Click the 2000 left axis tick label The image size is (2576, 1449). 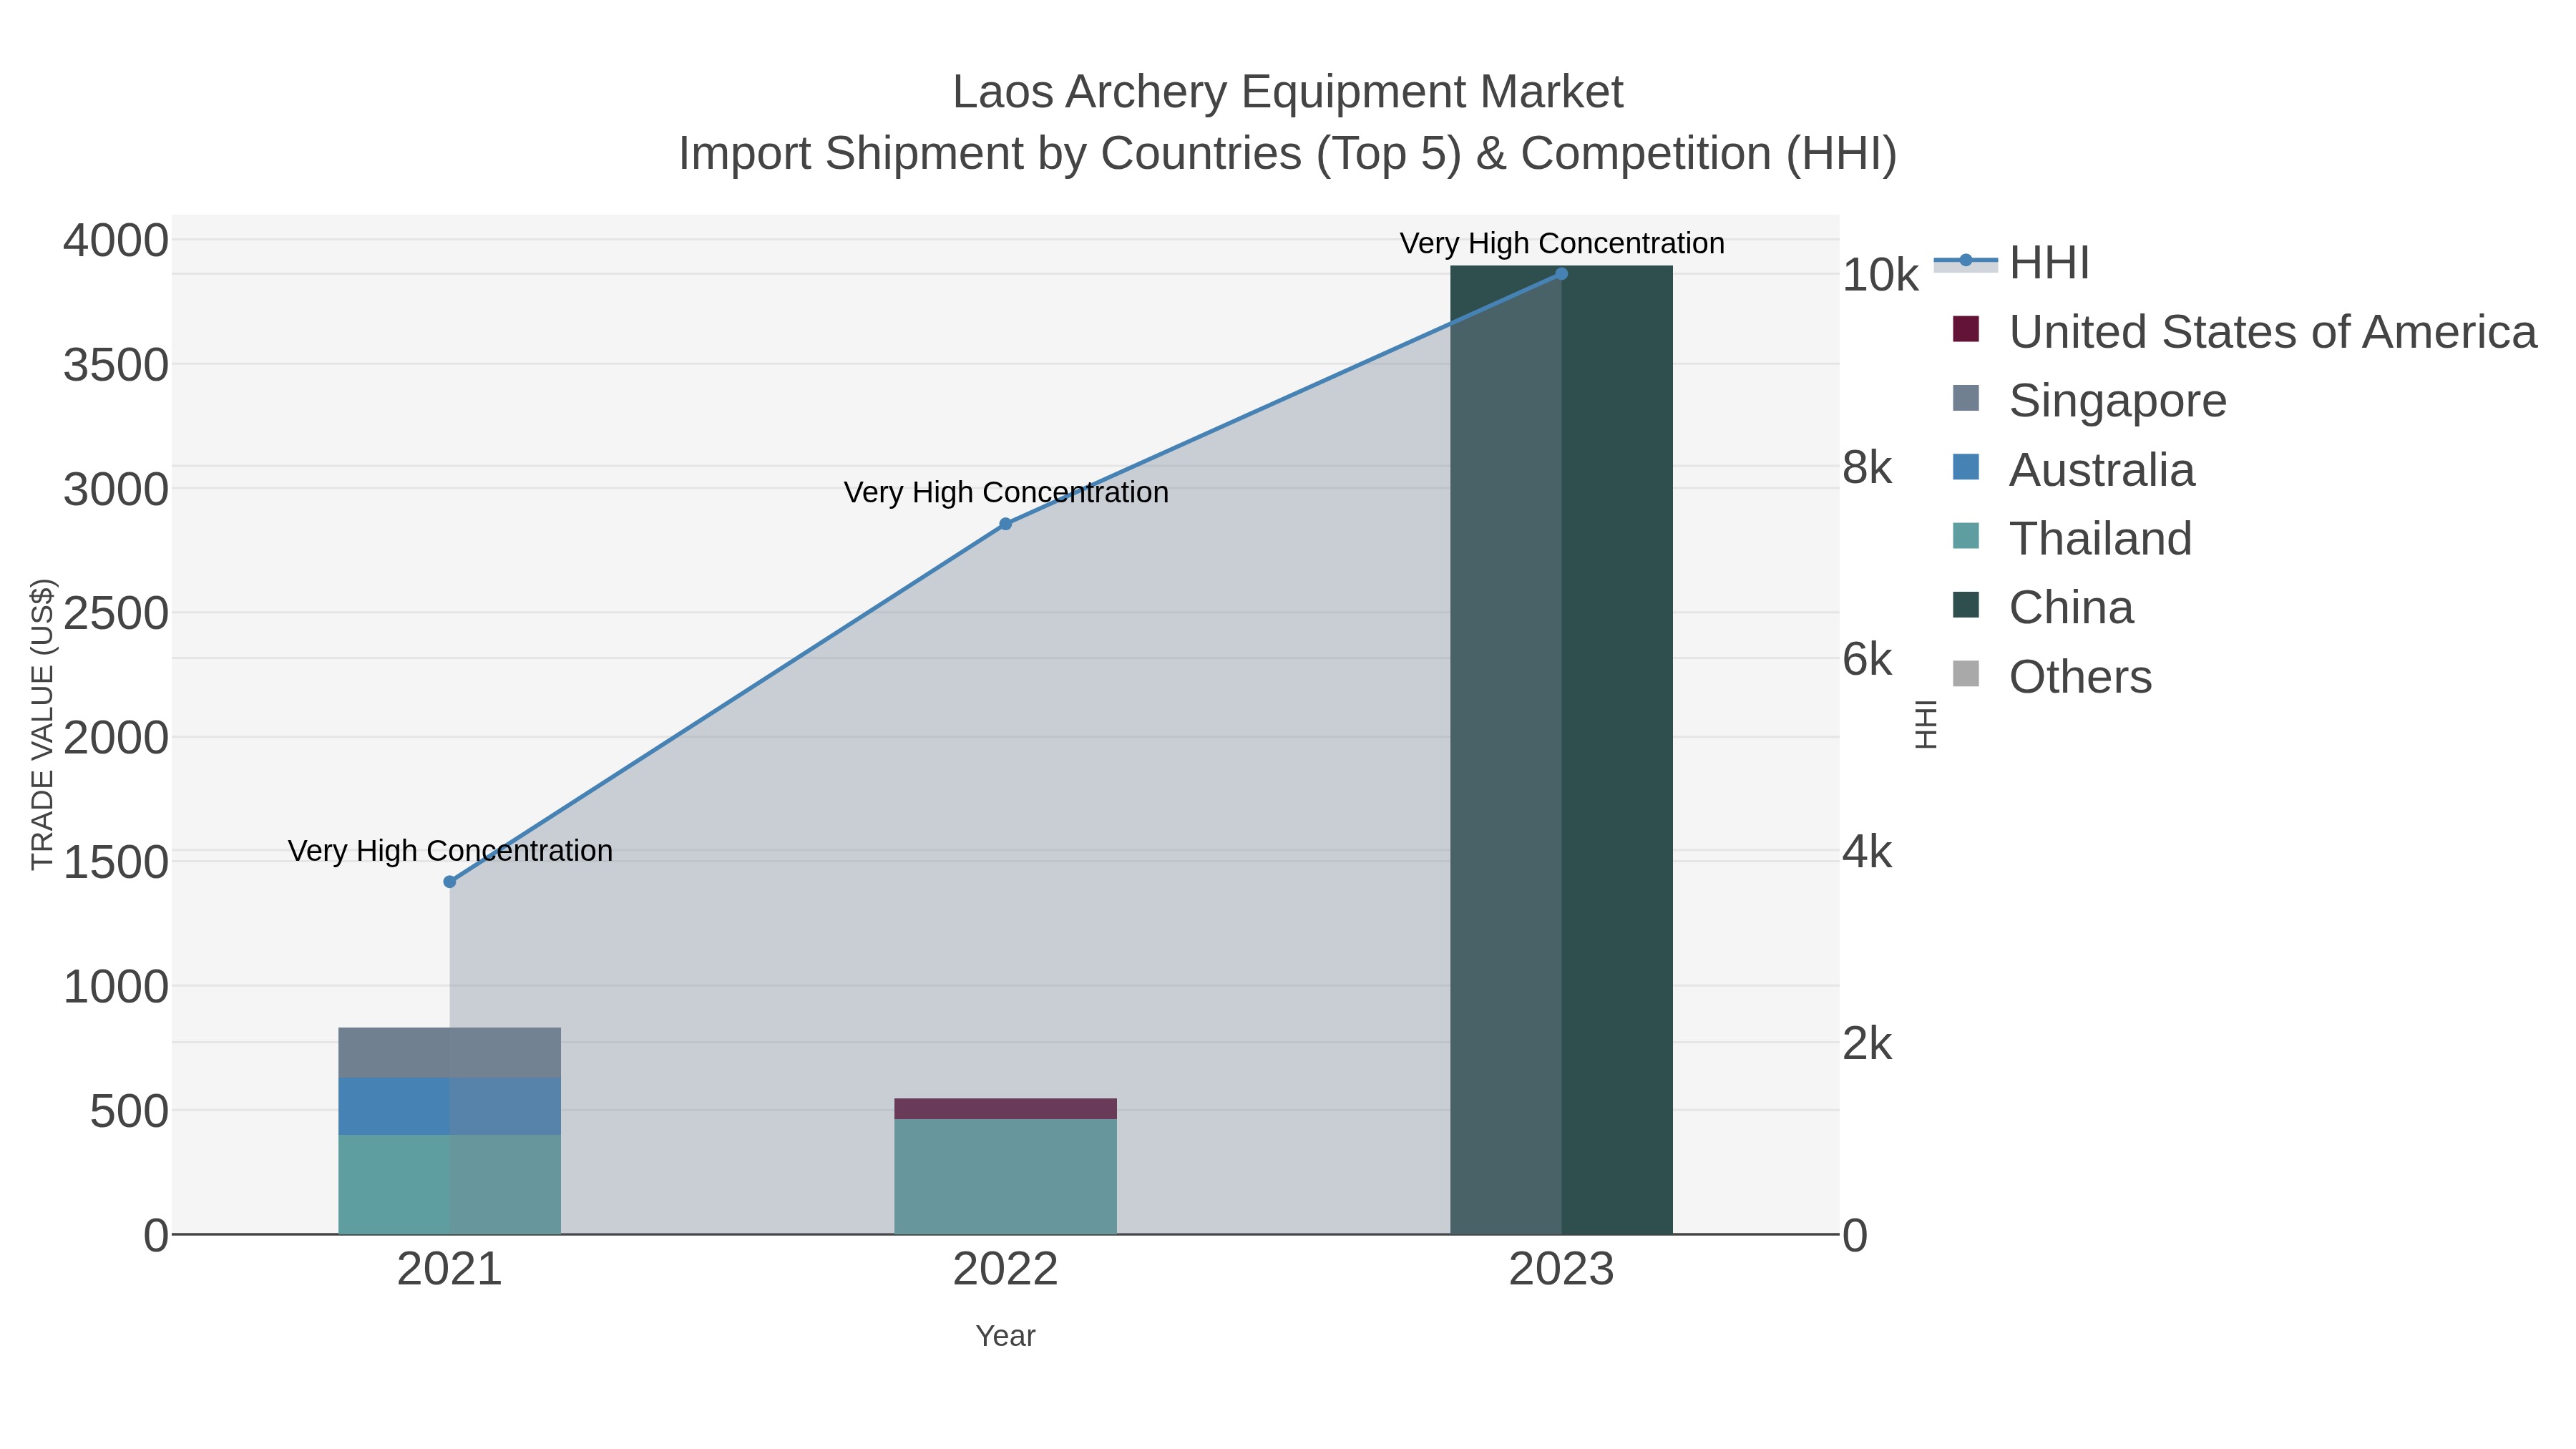(116, 738)
